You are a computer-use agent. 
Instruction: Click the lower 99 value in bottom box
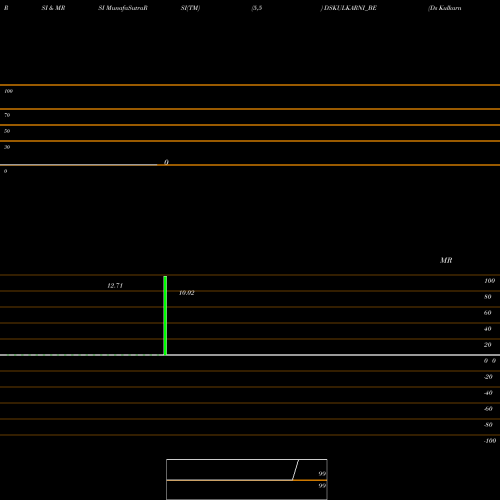pyautogui.click(x=322, y=486)
